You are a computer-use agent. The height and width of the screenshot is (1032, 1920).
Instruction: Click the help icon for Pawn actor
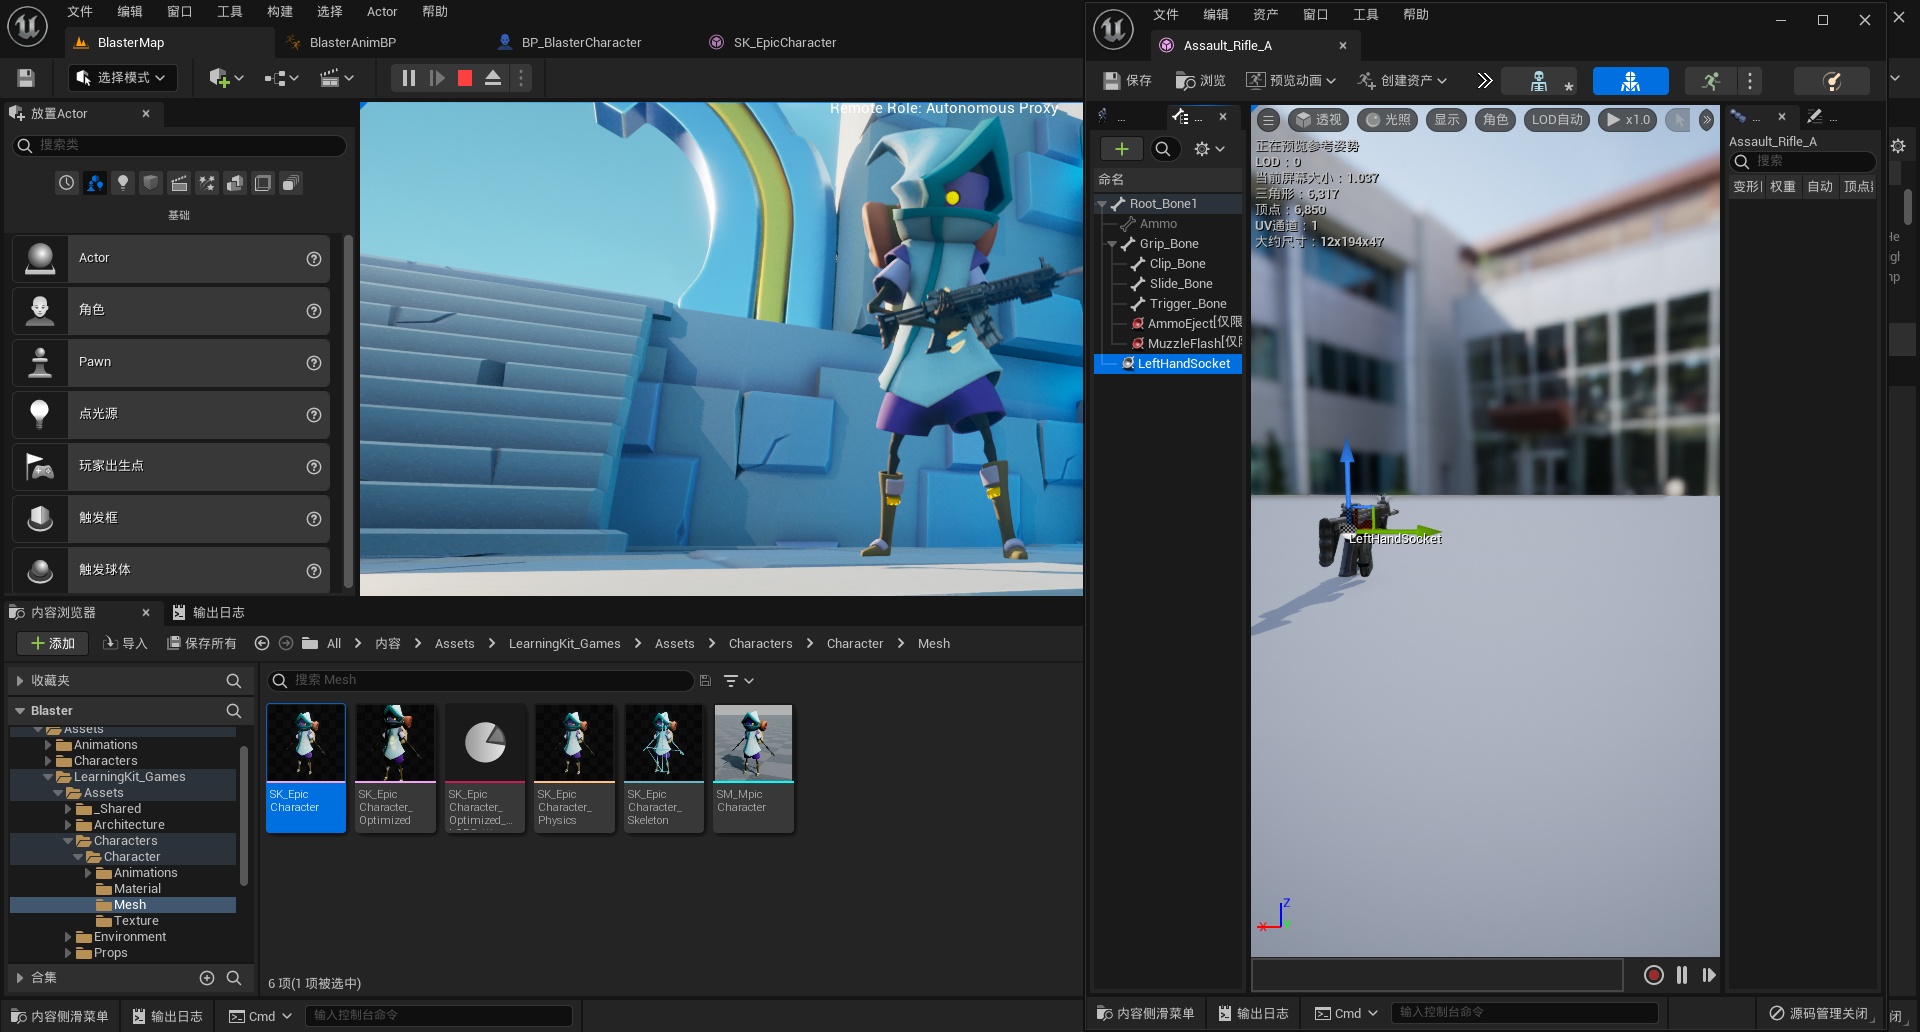tap(314, 363)
